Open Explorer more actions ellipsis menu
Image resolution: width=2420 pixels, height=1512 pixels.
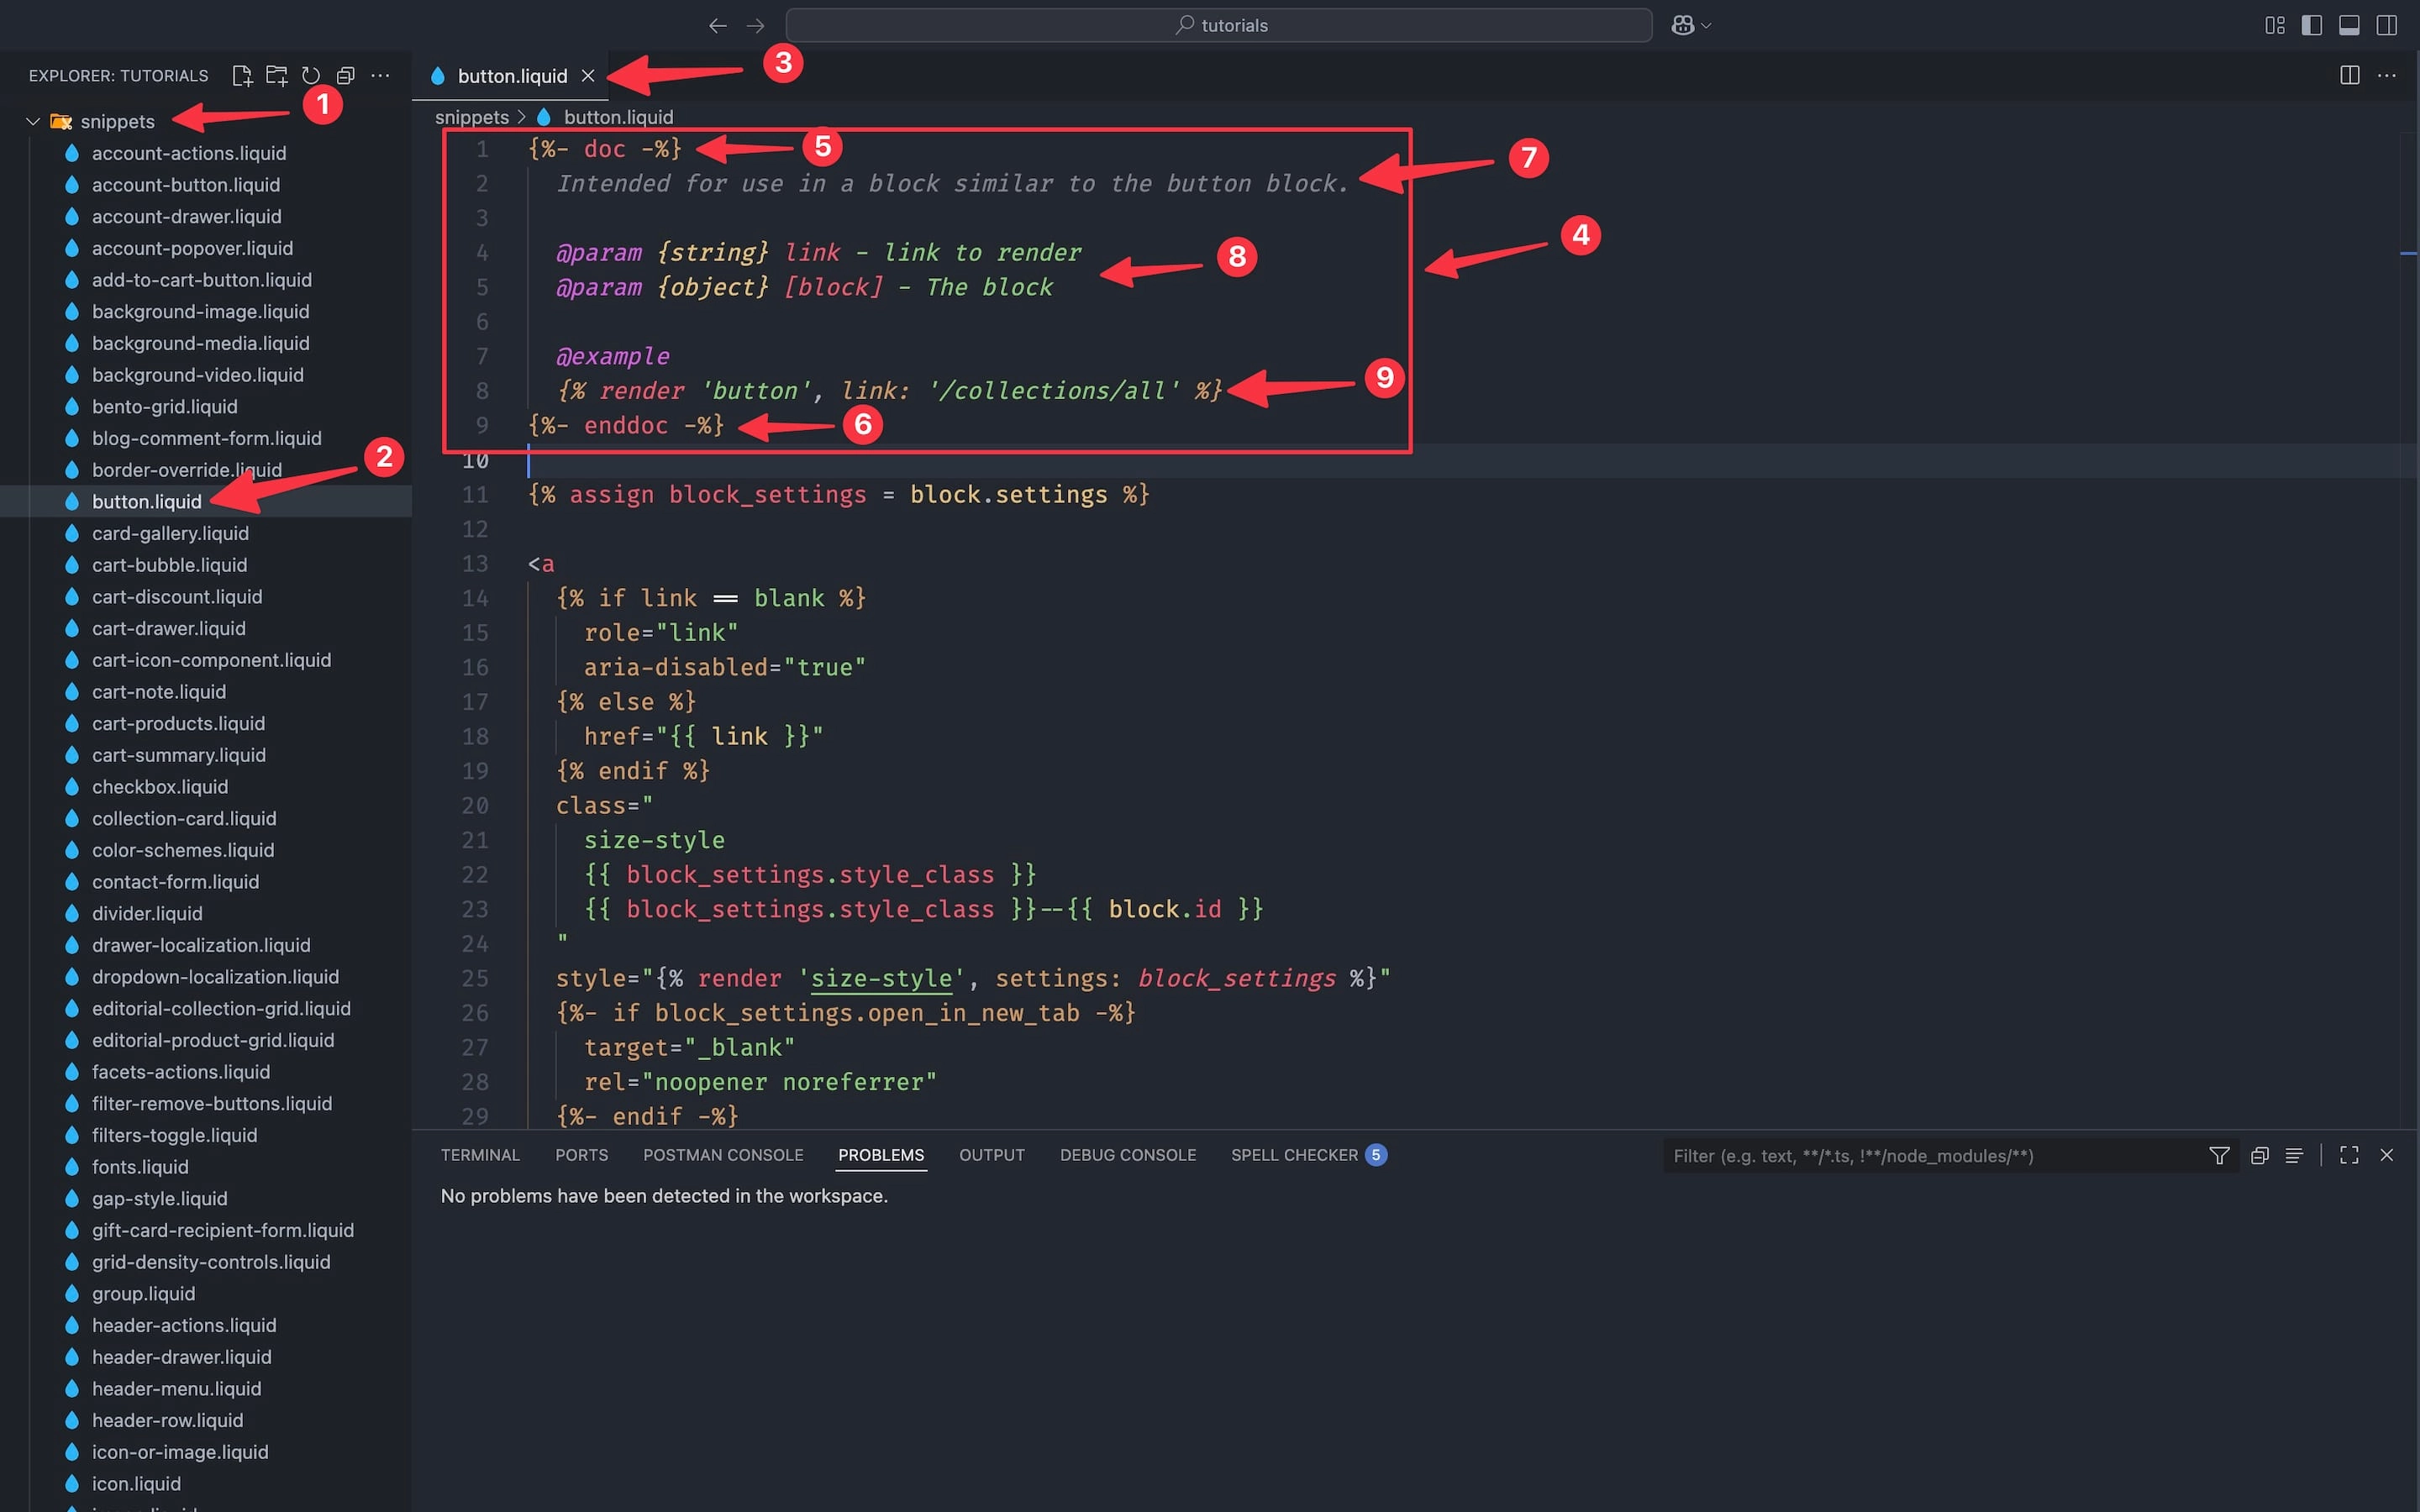pyautogui.click(x=380, y=75)
